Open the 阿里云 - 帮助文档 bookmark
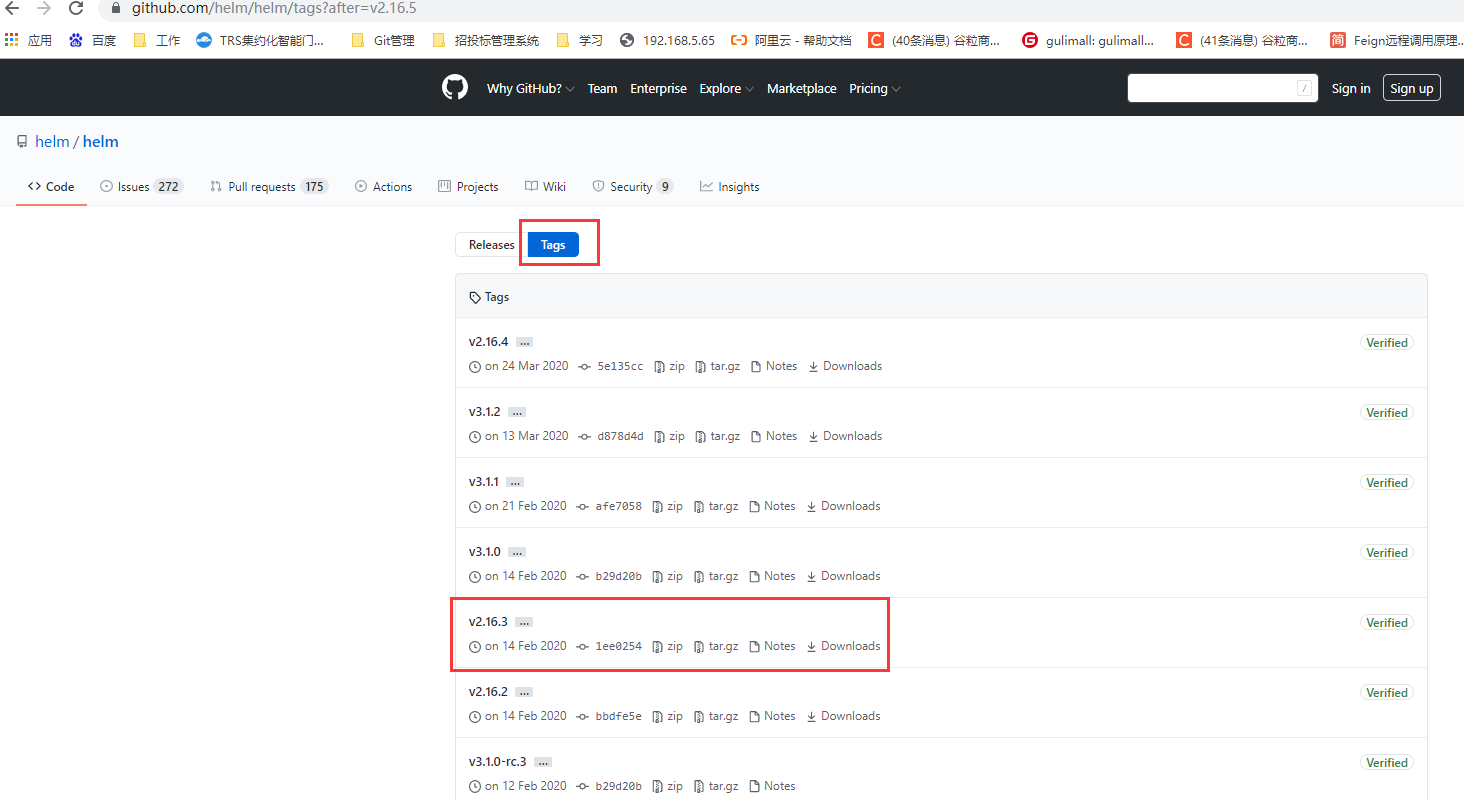 click(x=792, y=41)
